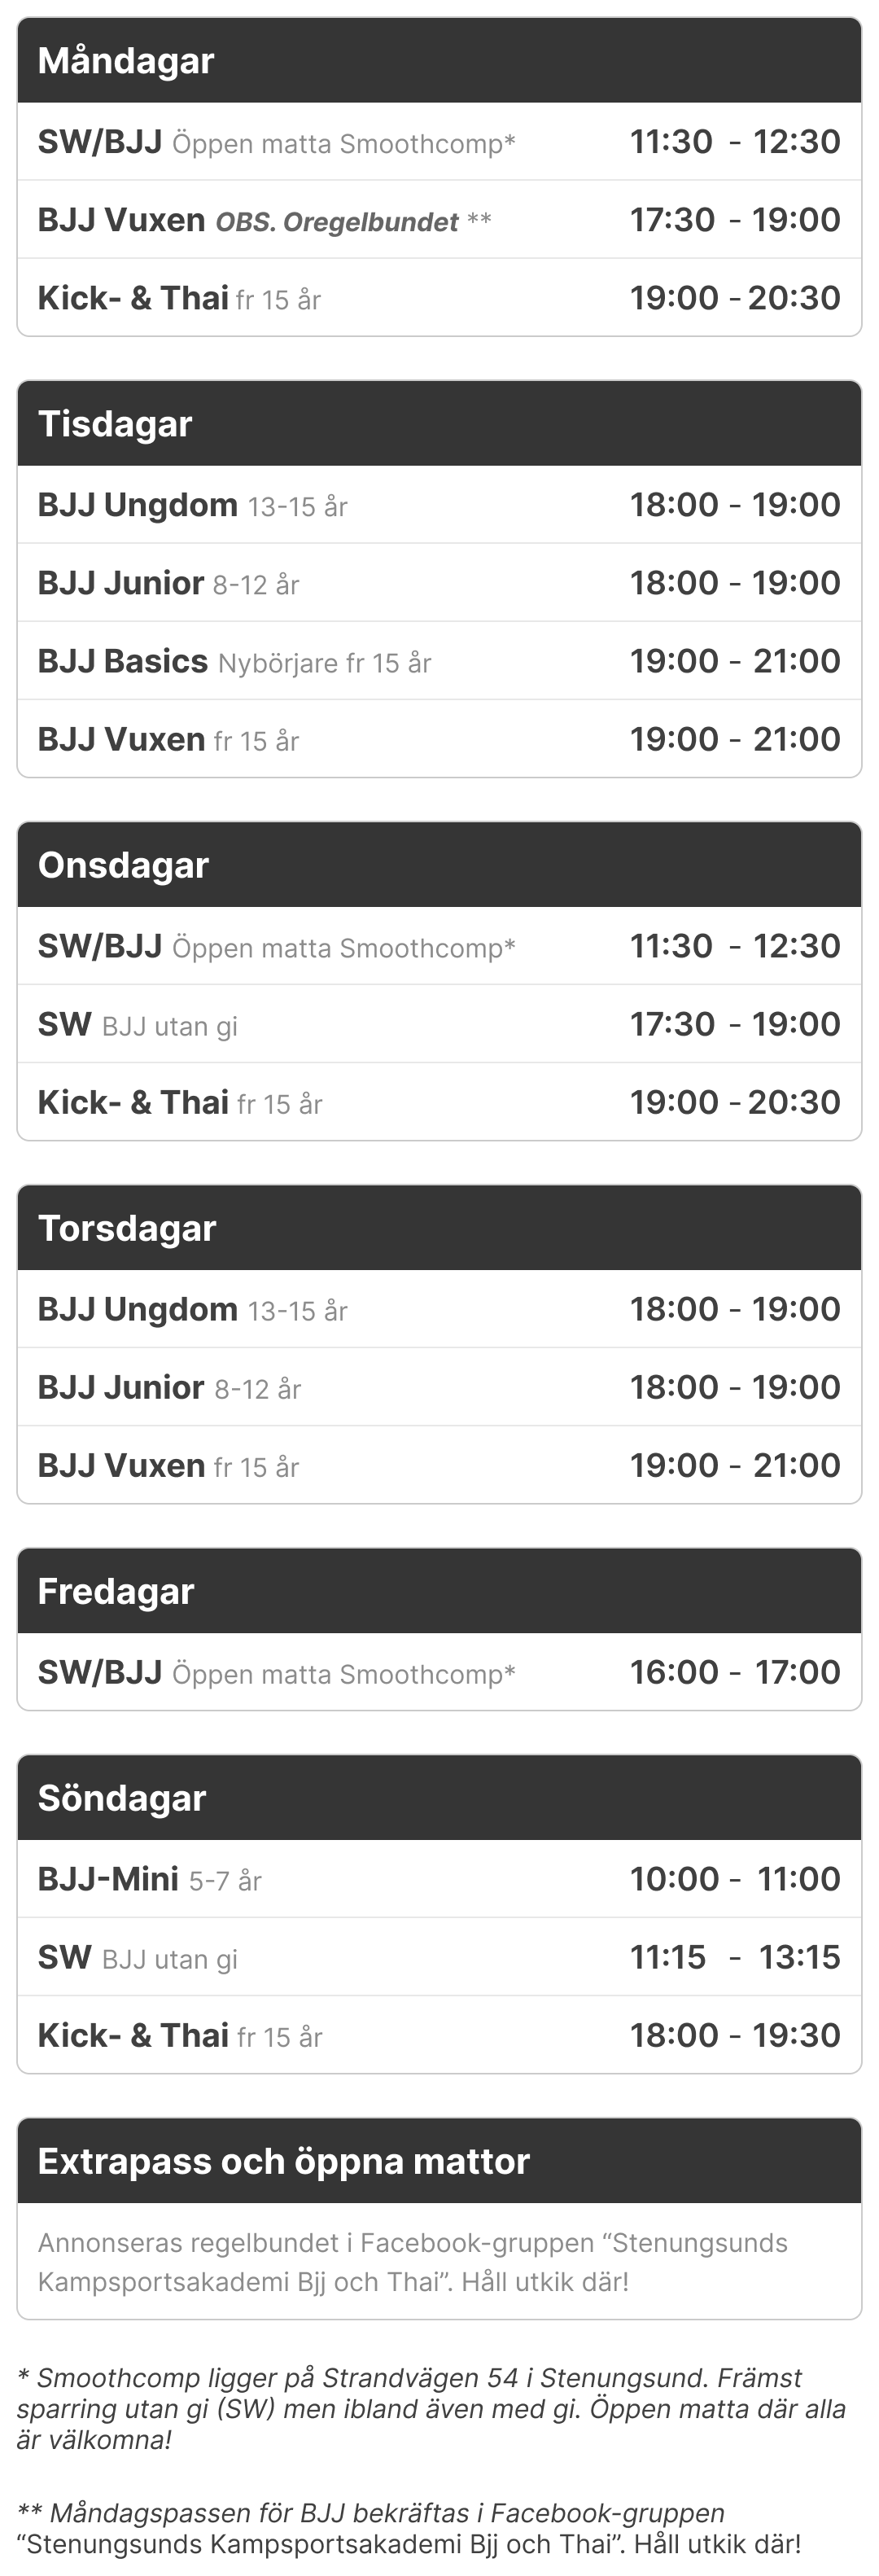Screen dimensions: 879x2576
Task: Click Sunday's Kick- & Thai 18:00 class
Action: pyautogui.click(x=438, y=2035)
